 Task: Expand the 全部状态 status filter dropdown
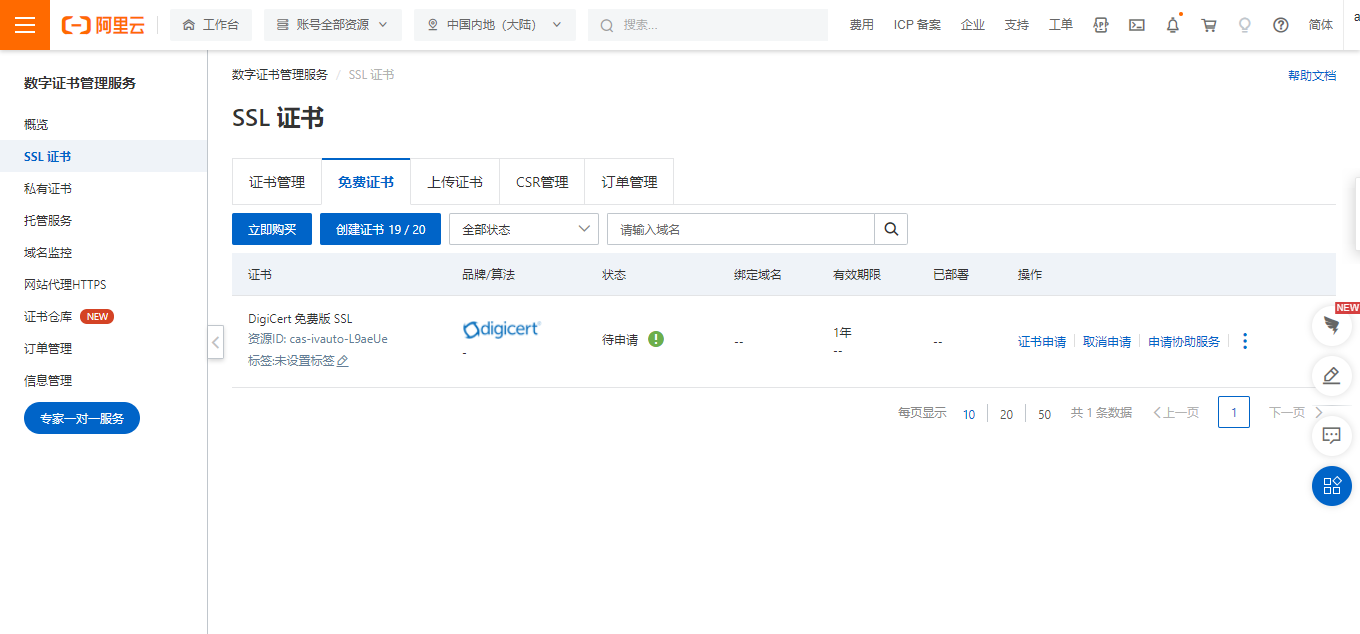[523, 229]
